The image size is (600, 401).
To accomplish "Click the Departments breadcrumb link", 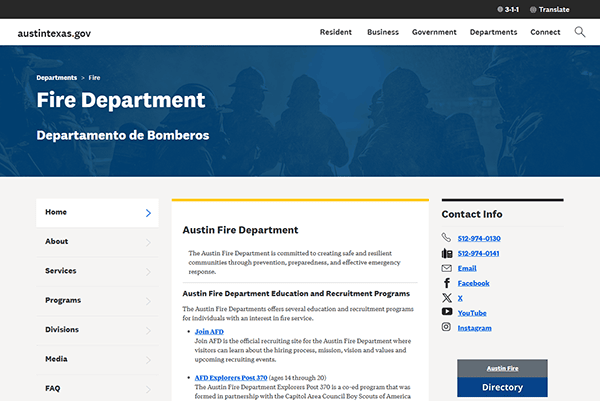I will pos(57,78).
